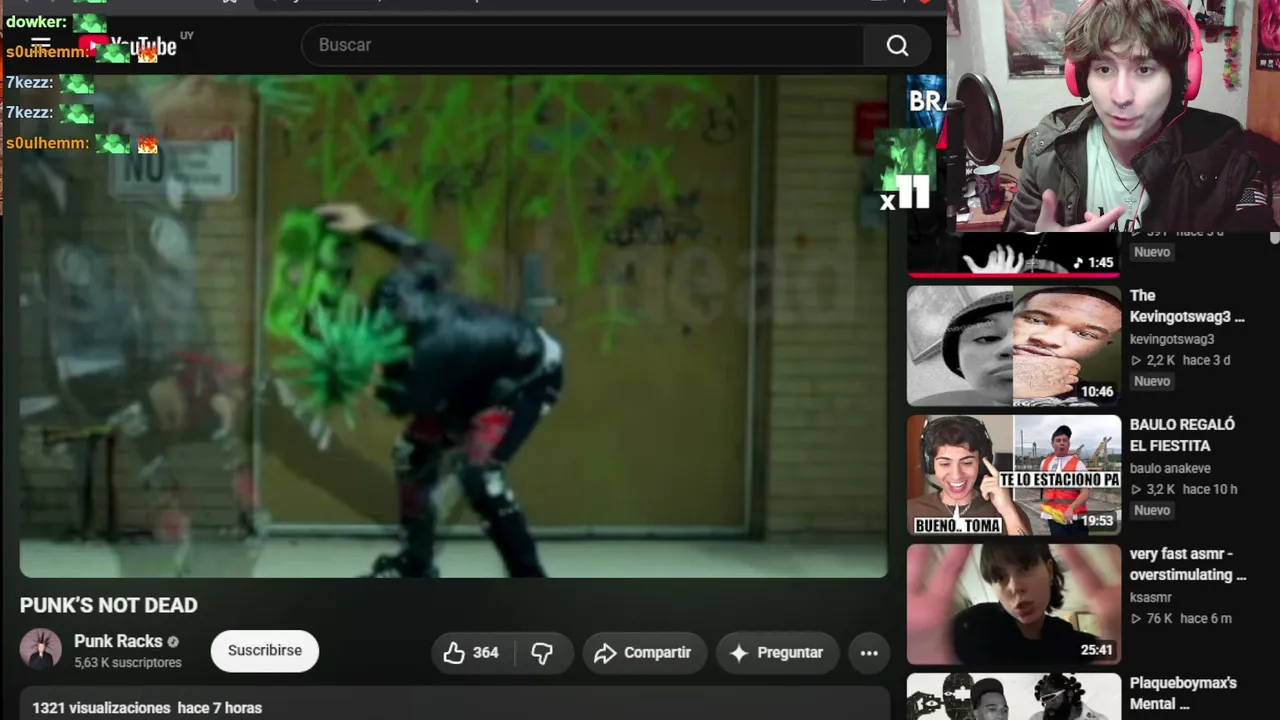Open the Plaqueboymax's Mental video thumbnail
1280x720 pixels.
coord(1014,696)
